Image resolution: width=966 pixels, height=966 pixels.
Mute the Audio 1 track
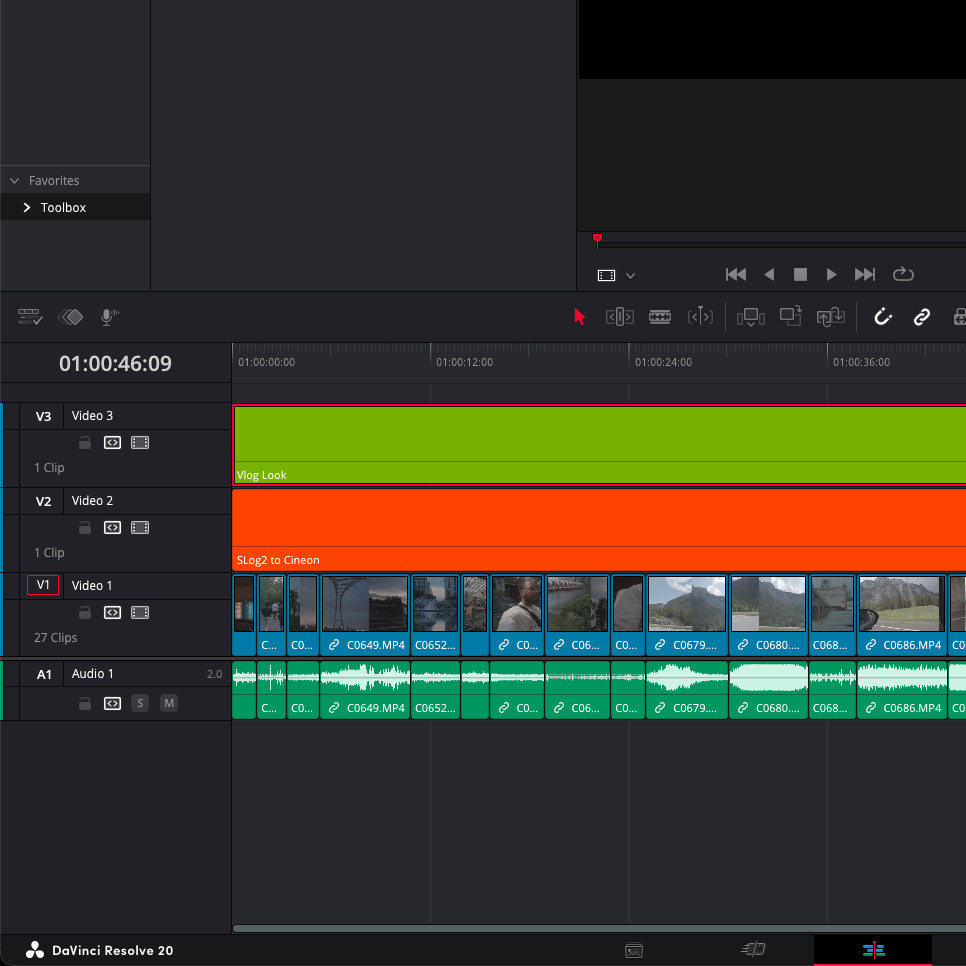[x=169, y=703]
